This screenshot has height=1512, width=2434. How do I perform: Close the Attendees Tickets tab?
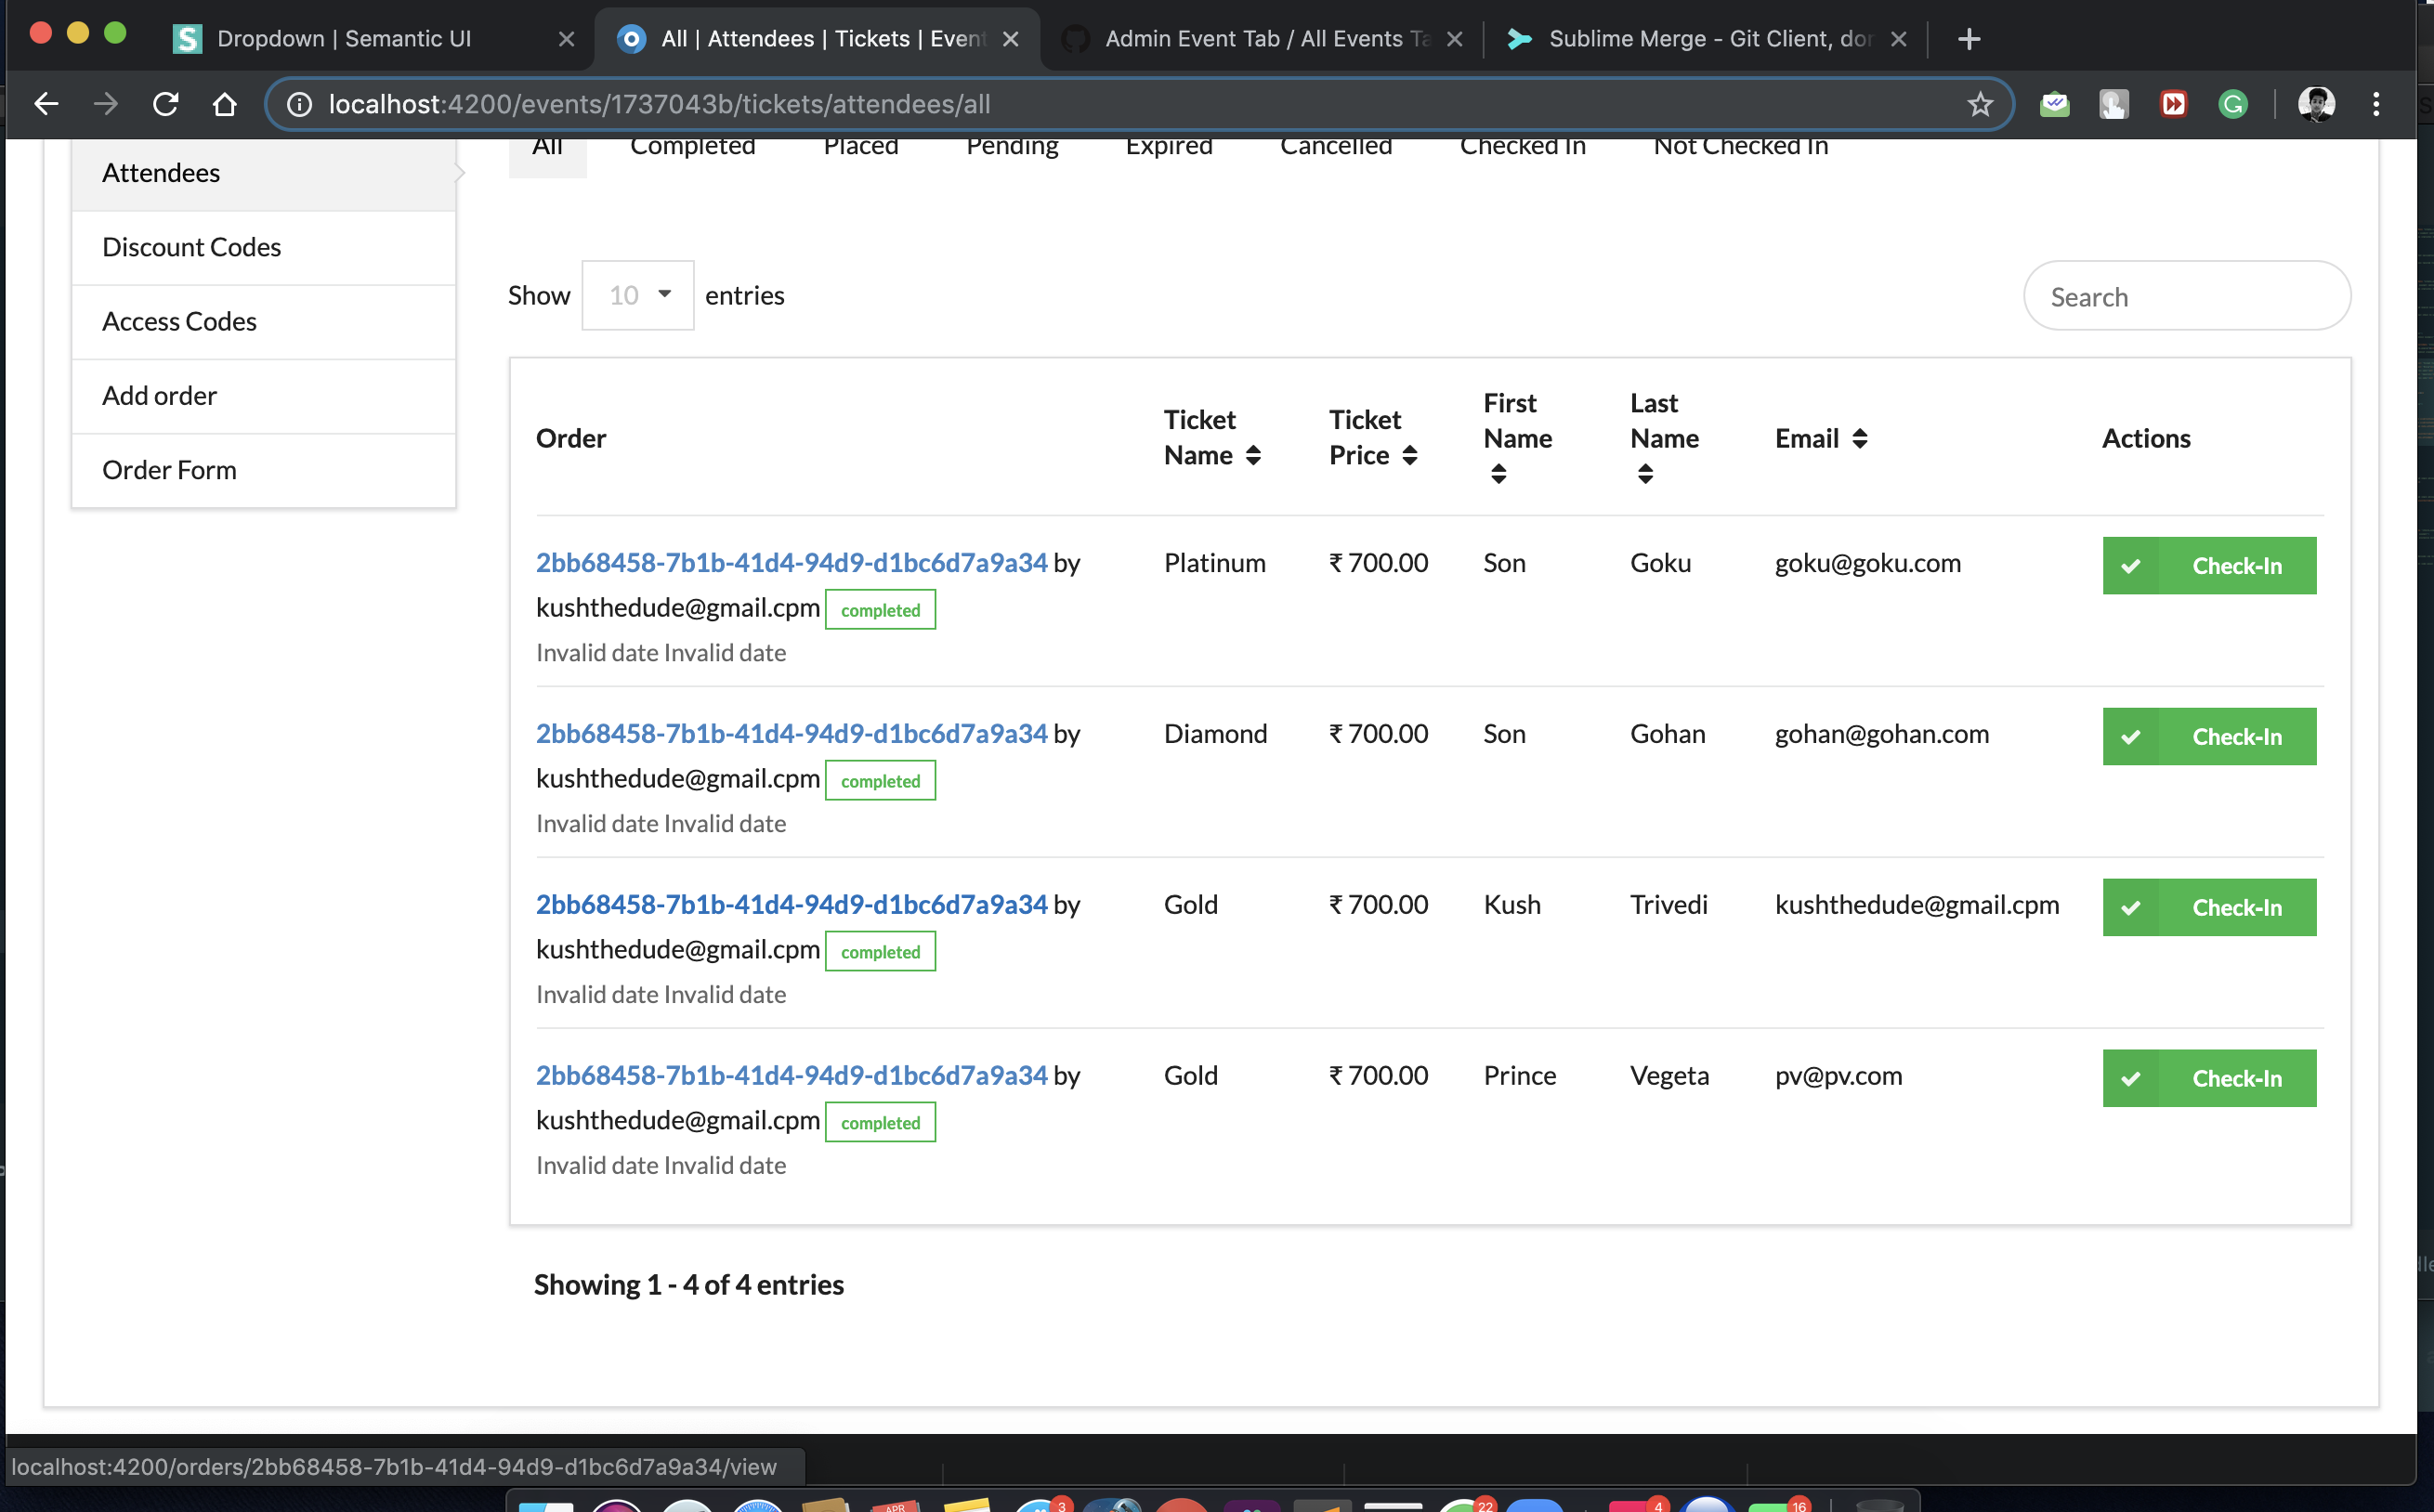[x=1010, y=39]
